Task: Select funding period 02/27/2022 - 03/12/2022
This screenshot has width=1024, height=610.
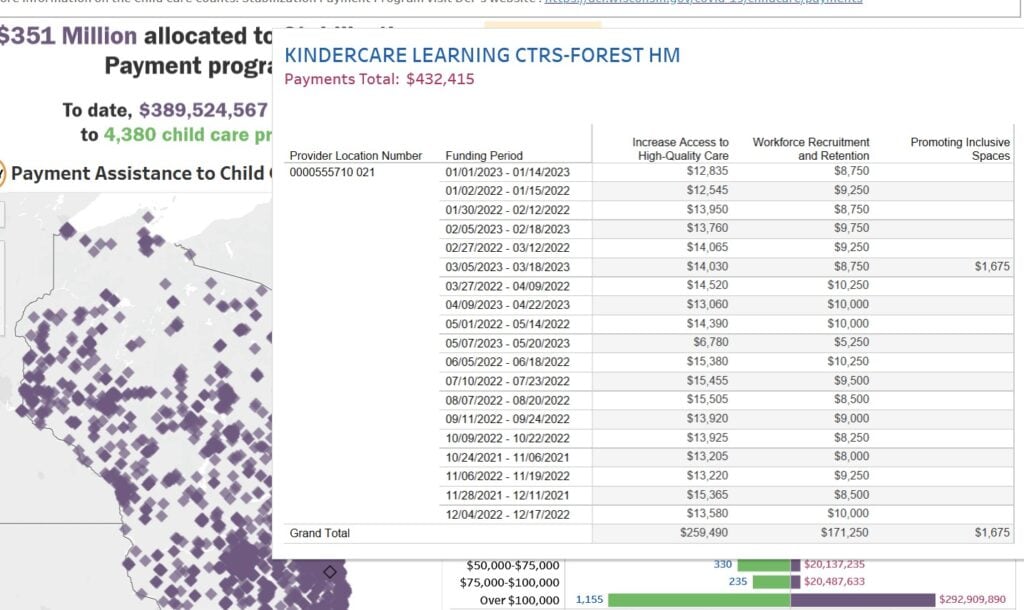Action: pos(507,248)
